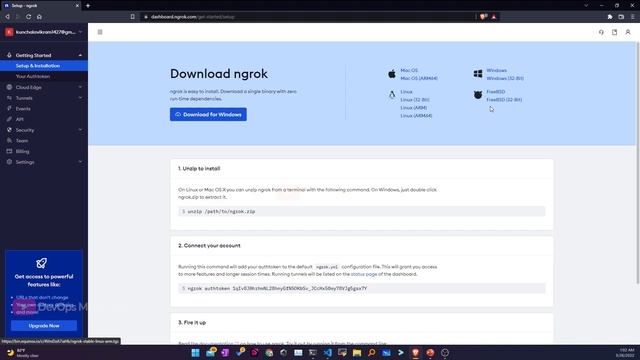Open the tab search dropdown chevron
The width and height of the screenshot is (640, 360).
click(x=586, y=6)
